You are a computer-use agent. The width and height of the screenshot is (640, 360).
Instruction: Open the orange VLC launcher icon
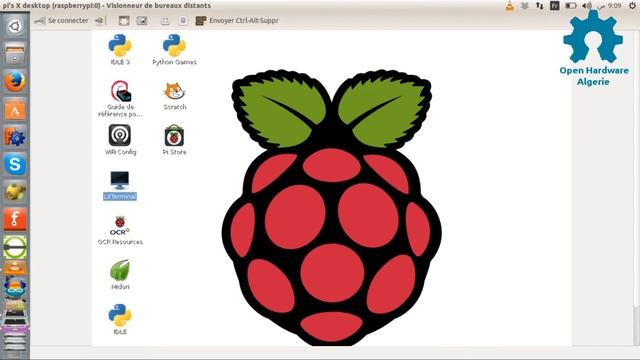coord(15,268)
